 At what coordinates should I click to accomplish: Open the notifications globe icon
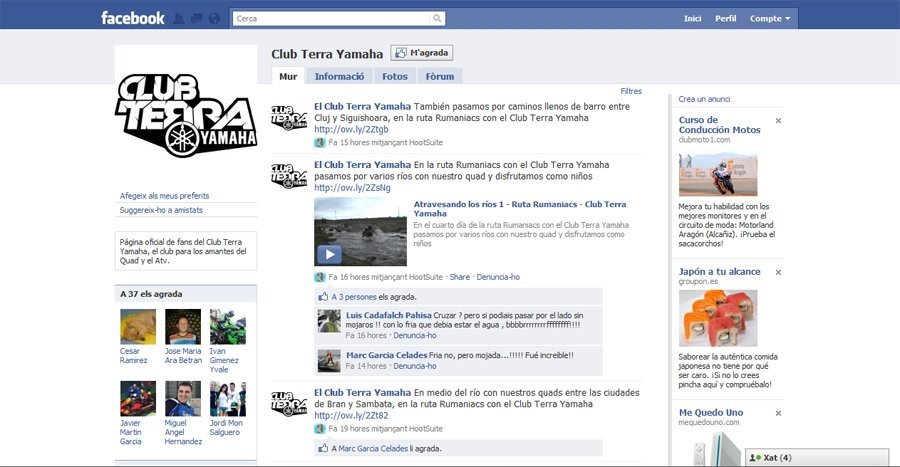(214, 18)
